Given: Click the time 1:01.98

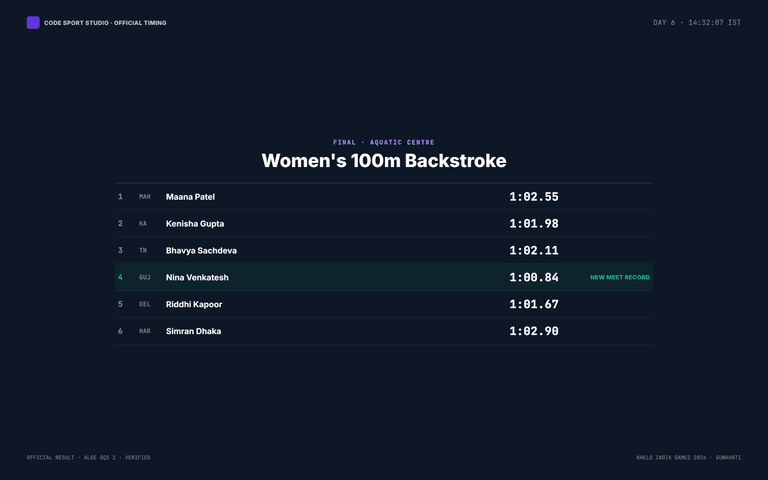Looking at the screenshot, I should pyautogui.click(x=534, y=224).
